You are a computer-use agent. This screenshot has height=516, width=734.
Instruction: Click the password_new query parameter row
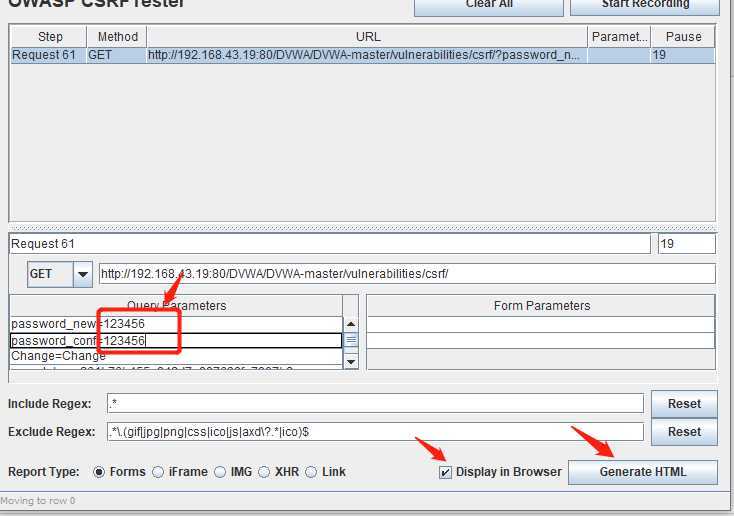176,324
